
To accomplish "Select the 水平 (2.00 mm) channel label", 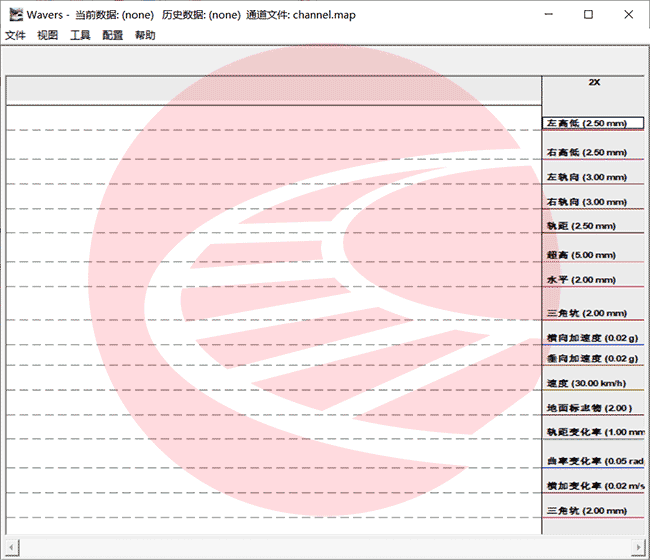I will coord(581,280).
